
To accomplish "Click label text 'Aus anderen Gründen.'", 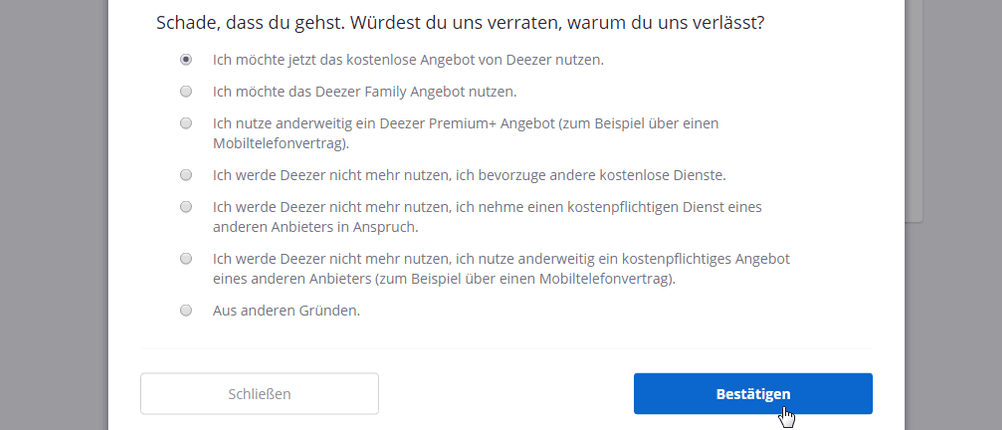I will (286, 310).
